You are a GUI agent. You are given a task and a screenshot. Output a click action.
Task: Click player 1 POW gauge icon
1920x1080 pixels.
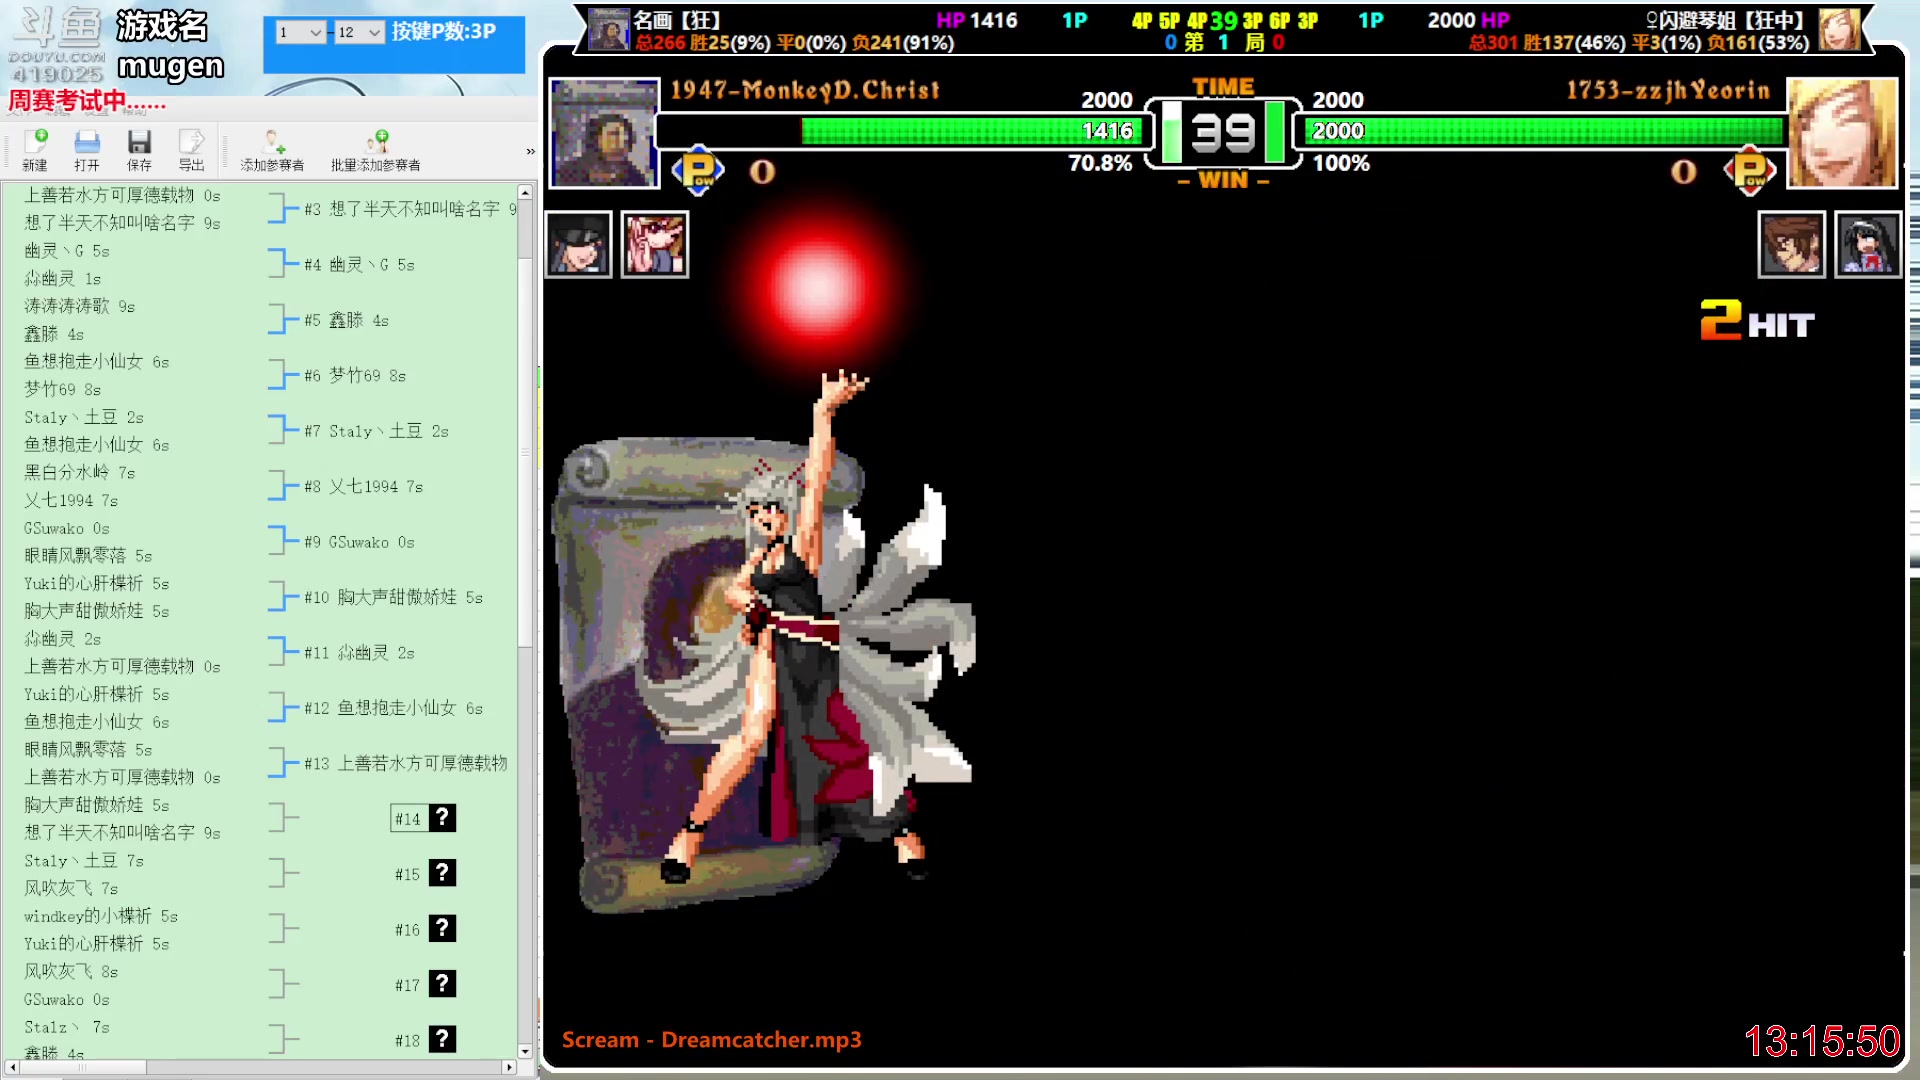click(698, 171)
